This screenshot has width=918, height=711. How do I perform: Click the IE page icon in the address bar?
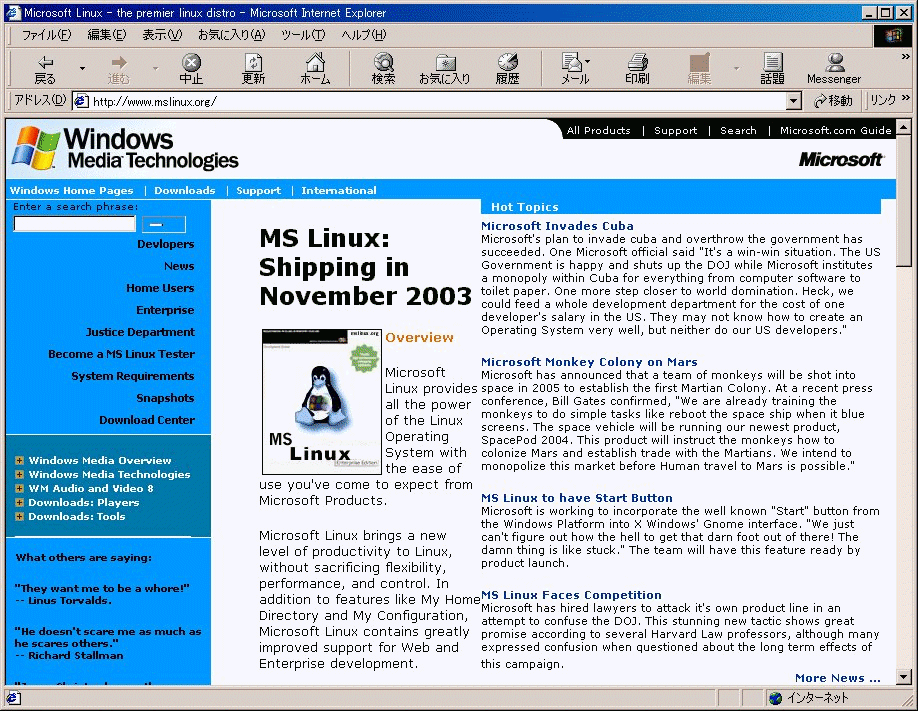[81, 101]
